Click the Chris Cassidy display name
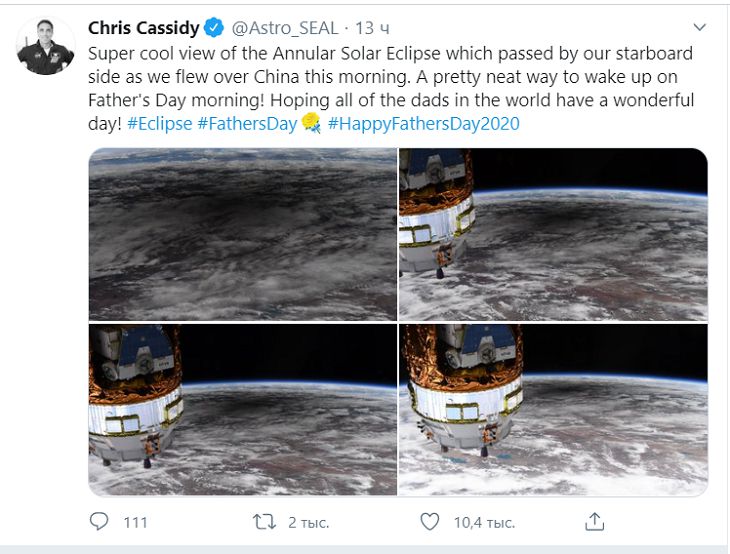 (x=144, y=27)
